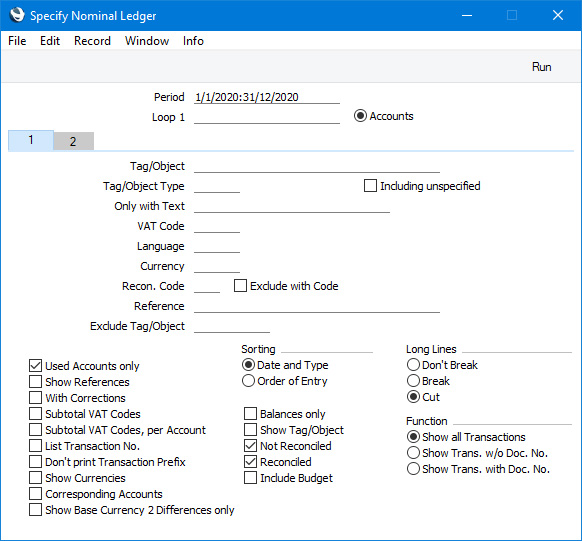
Task: Click the Run button
Action: (x=541, y=67)
